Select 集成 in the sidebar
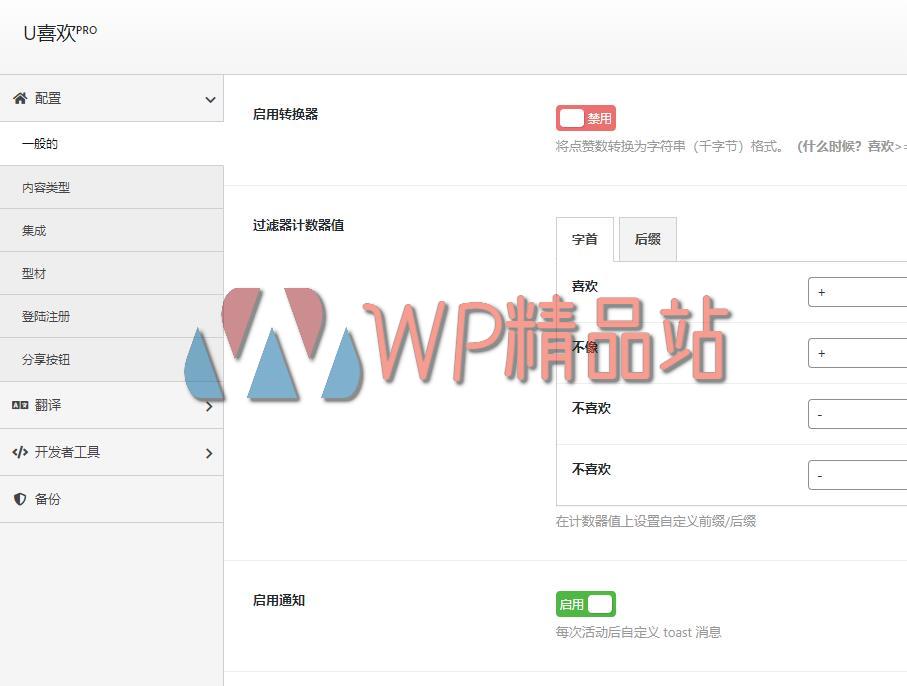 tap(34, 230)
